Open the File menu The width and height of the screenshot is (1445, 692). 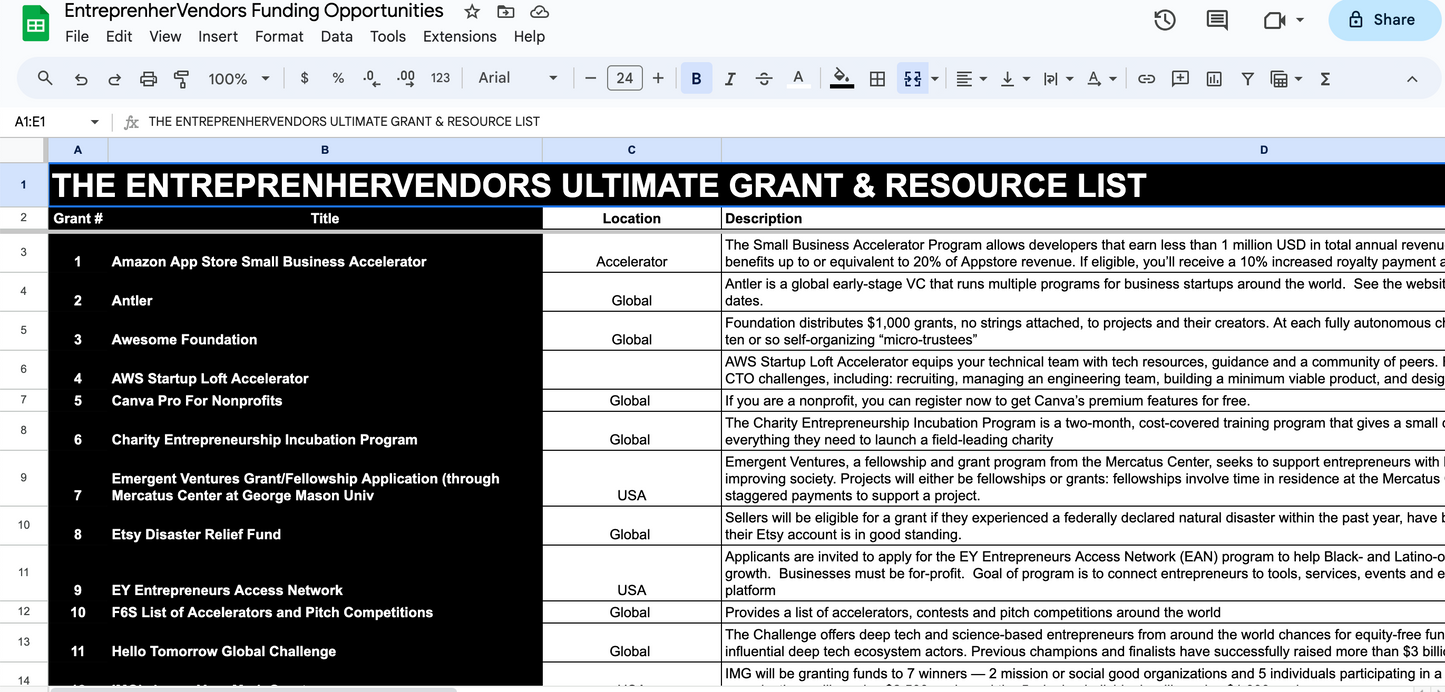tap(77, 36)
